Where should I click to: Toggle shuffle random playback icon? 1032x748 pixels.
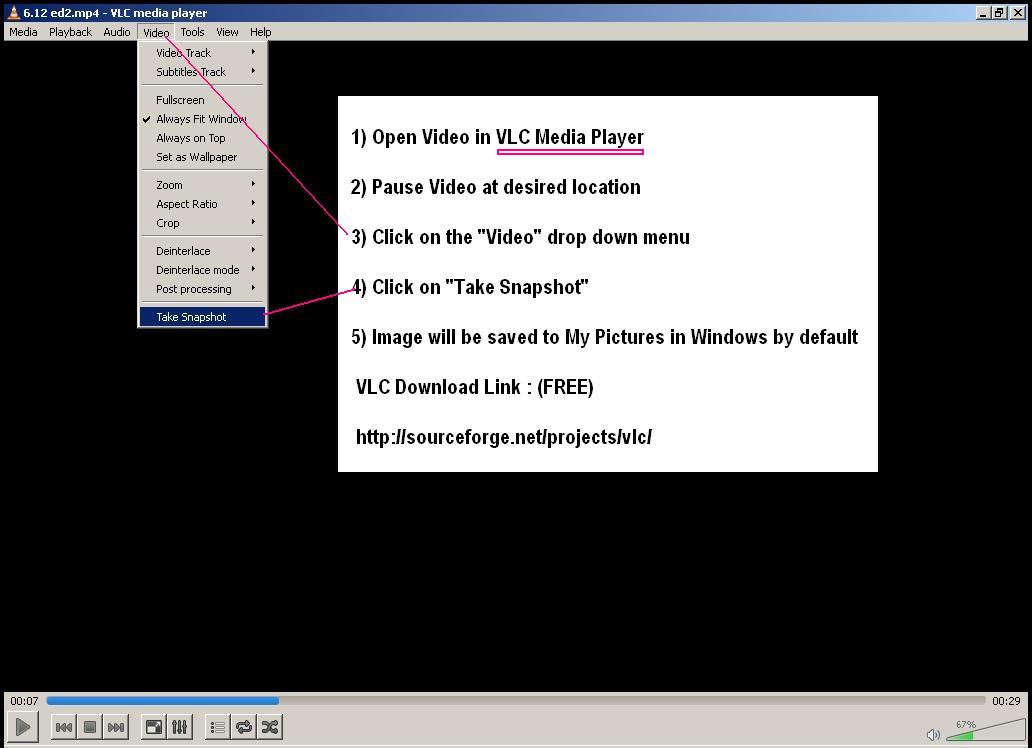tap(270, 727)
